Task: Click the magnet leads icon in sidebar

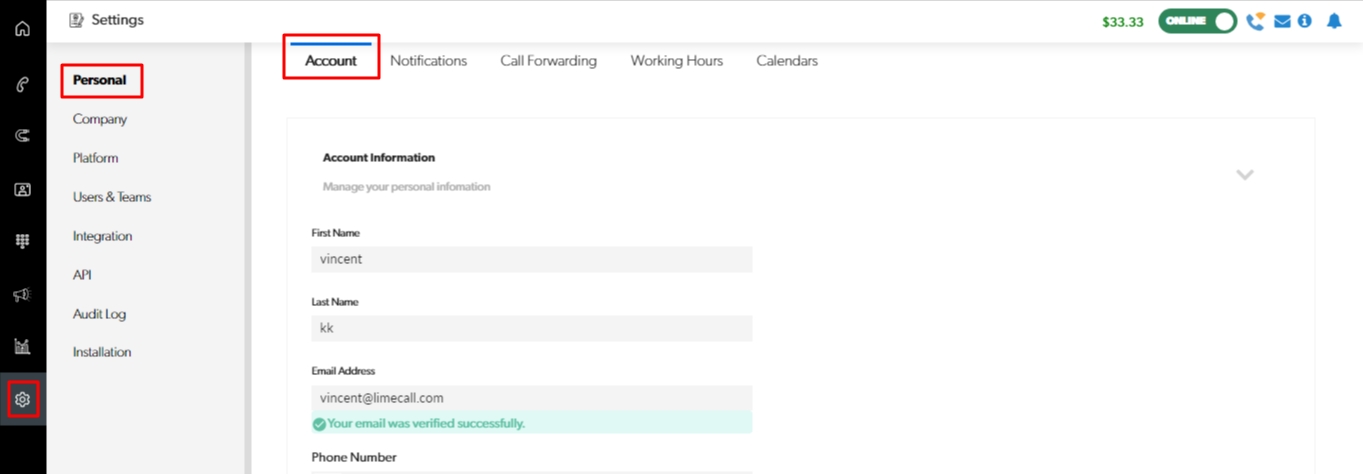Action: point(22,136)
